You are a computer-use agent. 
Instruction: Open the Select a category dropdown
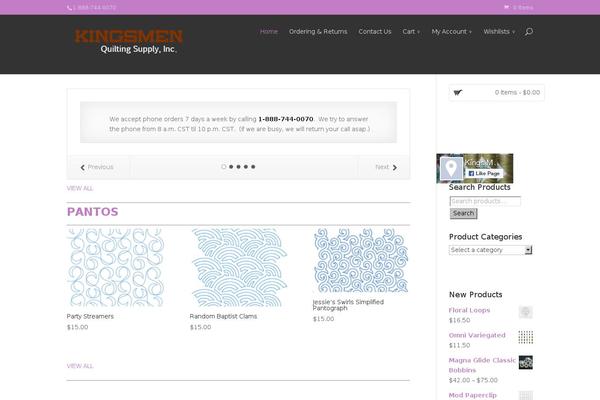coord(490,250)
